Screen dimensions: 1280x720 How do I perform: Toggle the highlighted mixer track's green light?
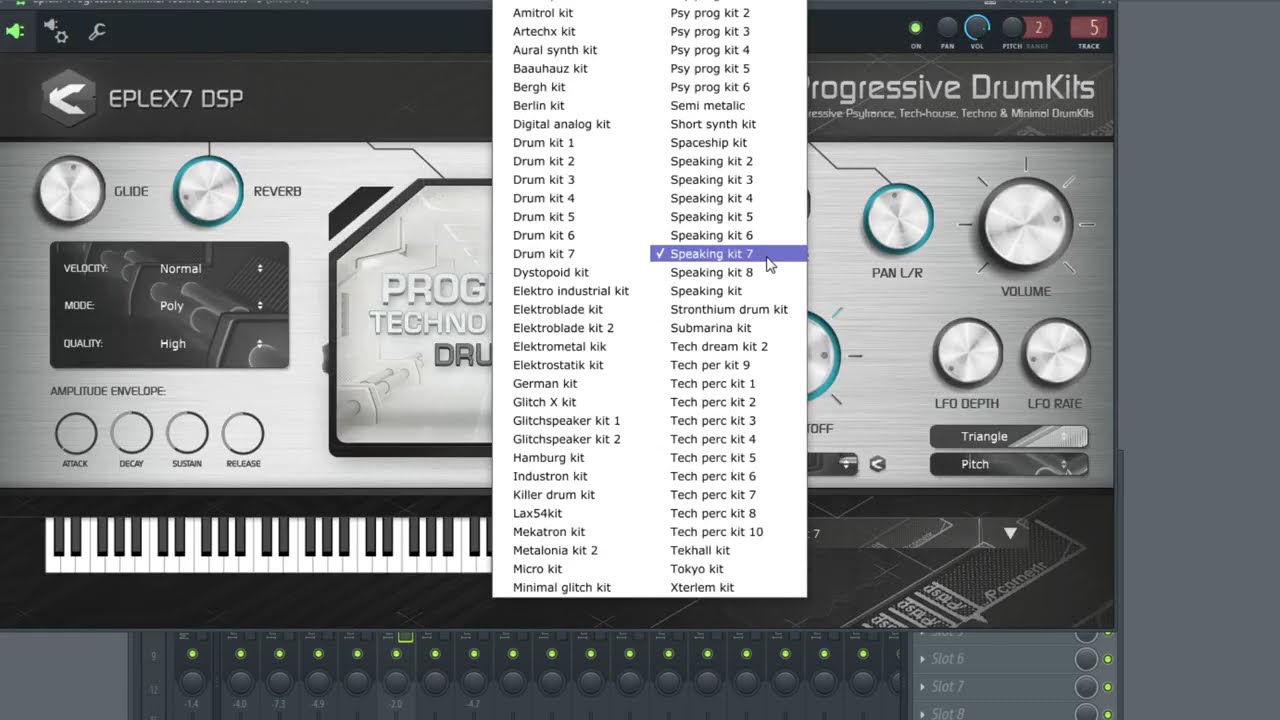(396, 654)
